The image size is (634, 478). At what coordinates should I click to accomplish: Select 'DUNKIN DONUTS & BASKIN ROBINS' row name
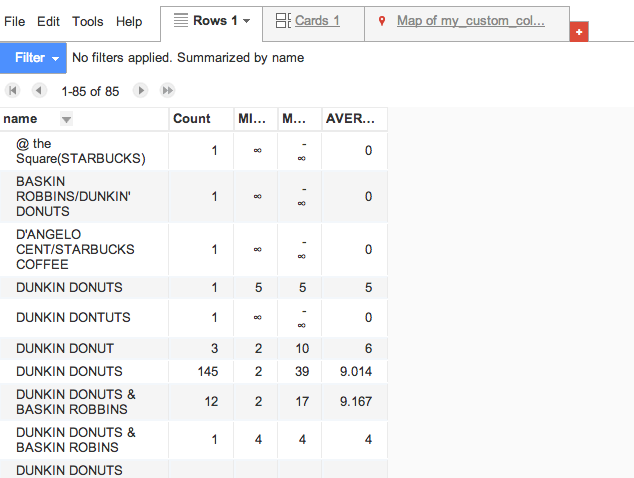pos(76,440)
